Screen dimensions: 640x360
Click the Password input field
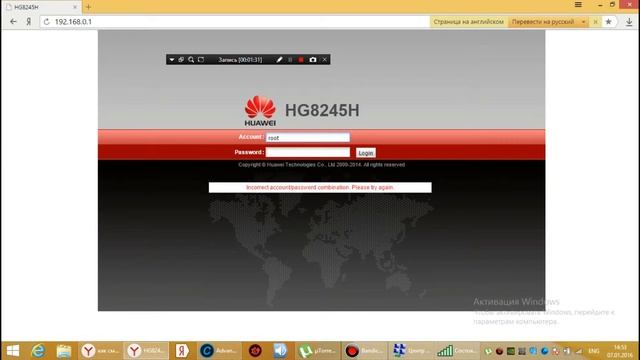[x=308, y=152]
